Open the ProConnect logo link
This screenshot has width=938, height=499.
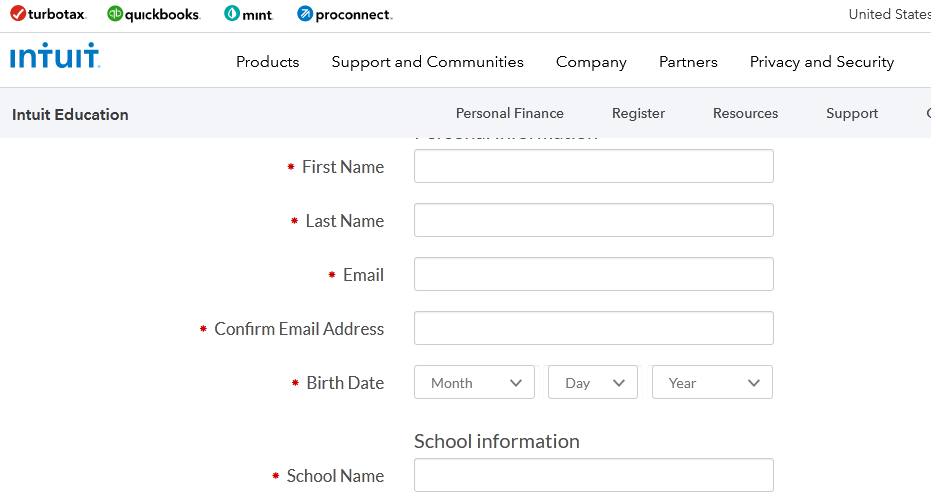point(345,14)
